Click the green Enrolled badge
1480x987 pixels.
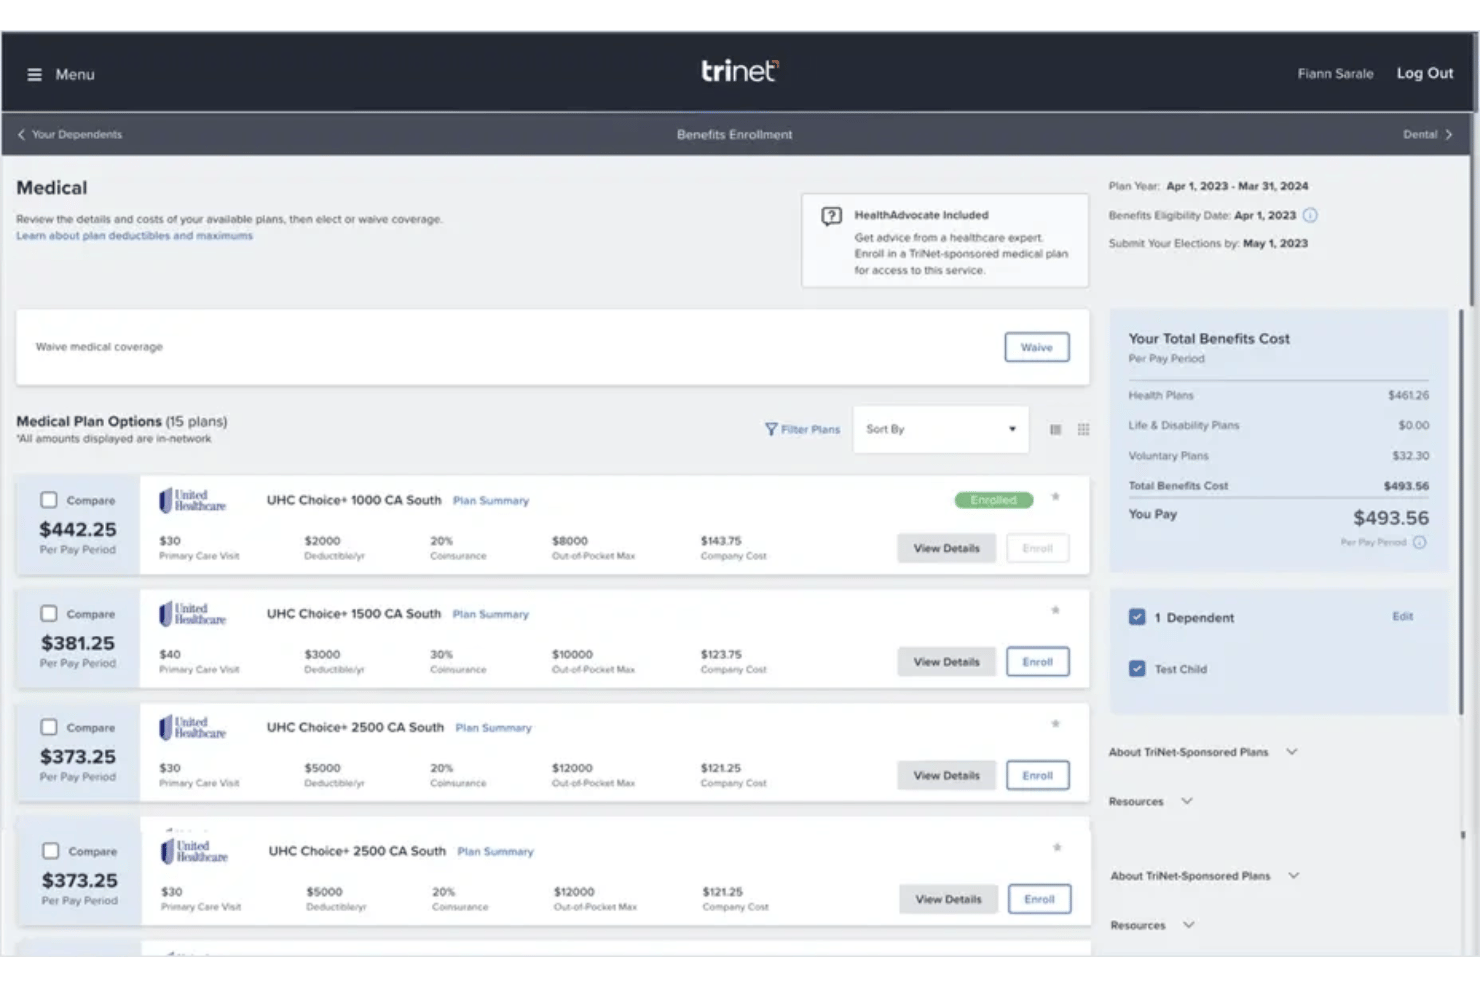994,500
